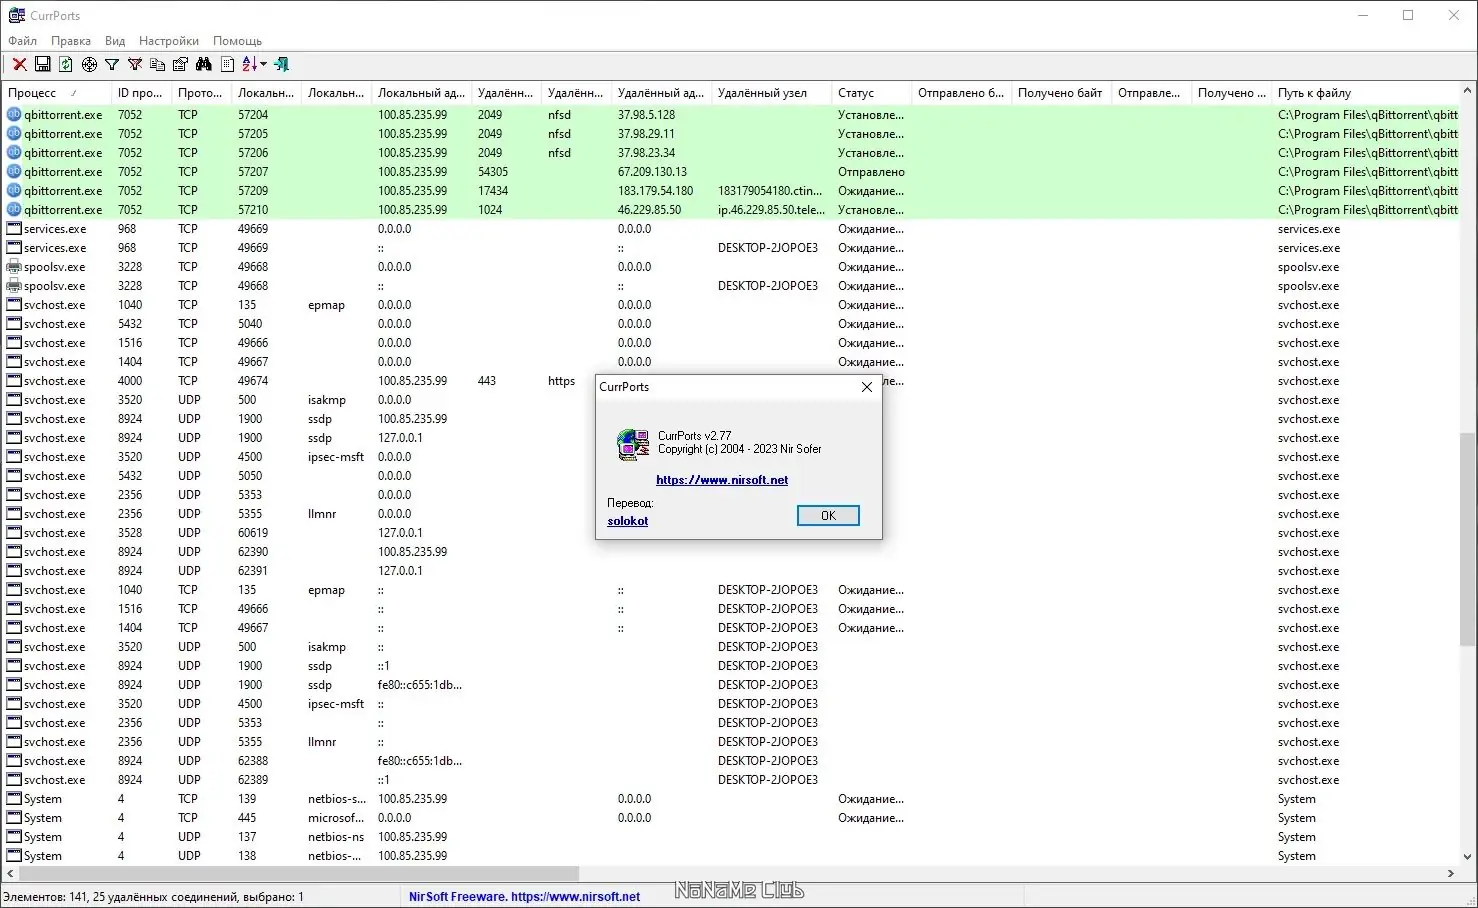
Task: Sort by the Отправлено б... column header
Action: pos(962,93)
